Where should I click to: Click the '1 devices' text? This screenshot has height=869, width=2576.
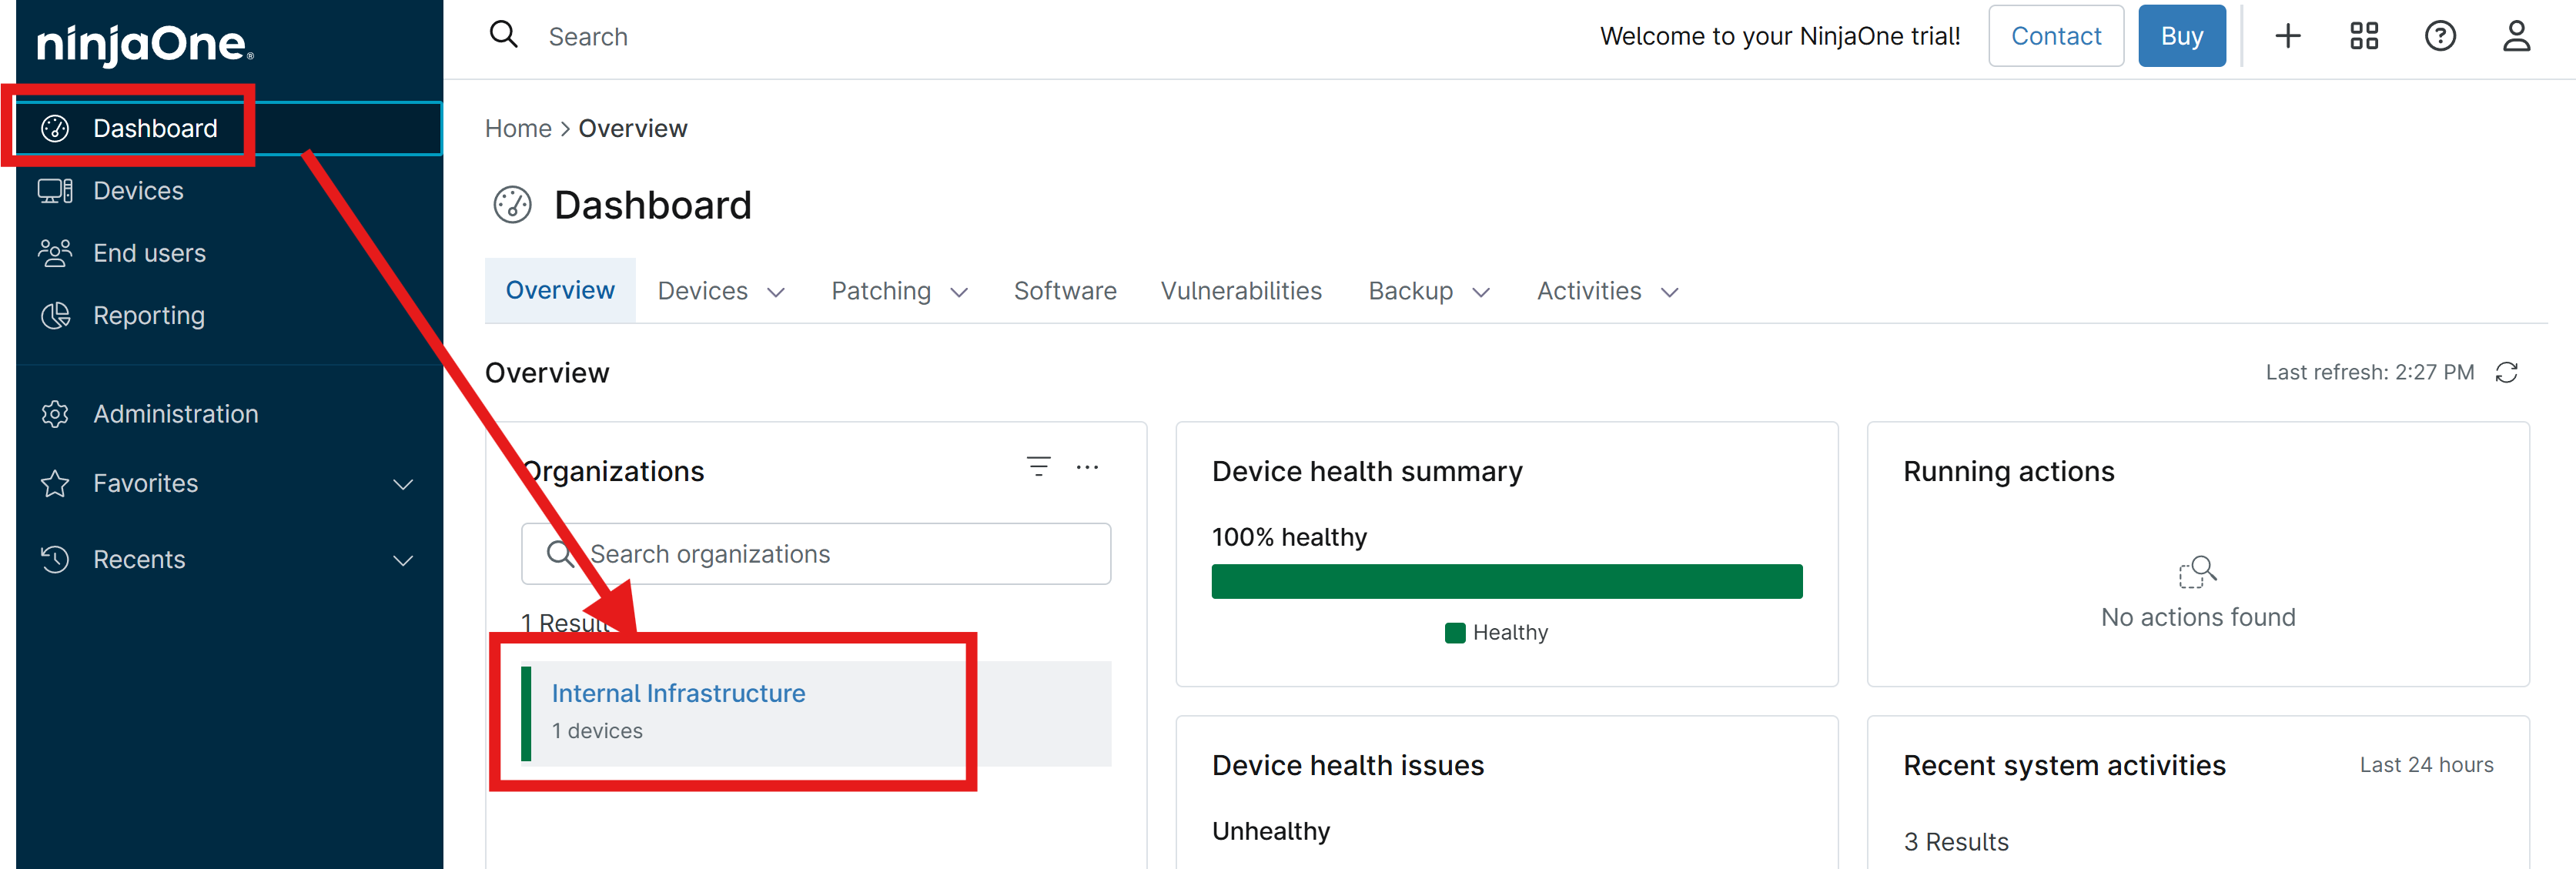(597, 731)
